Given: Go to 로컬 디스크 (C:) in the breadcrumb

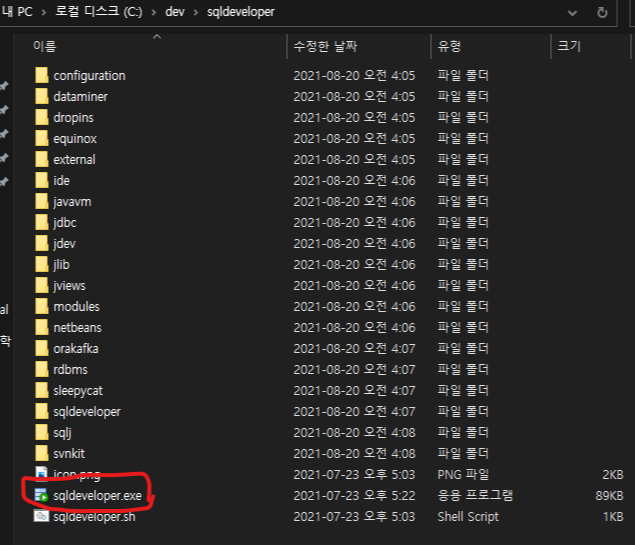Looking at the screenshot, I should (x=98, y=11).
